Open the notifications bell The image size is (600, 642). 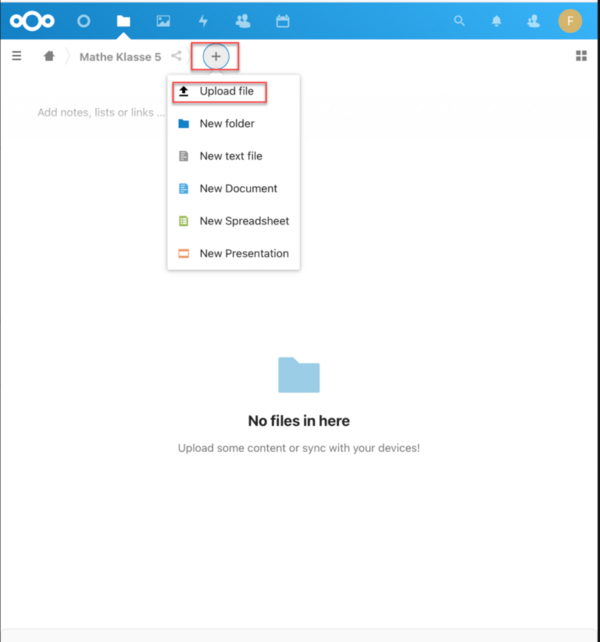[x=496, y=21]
